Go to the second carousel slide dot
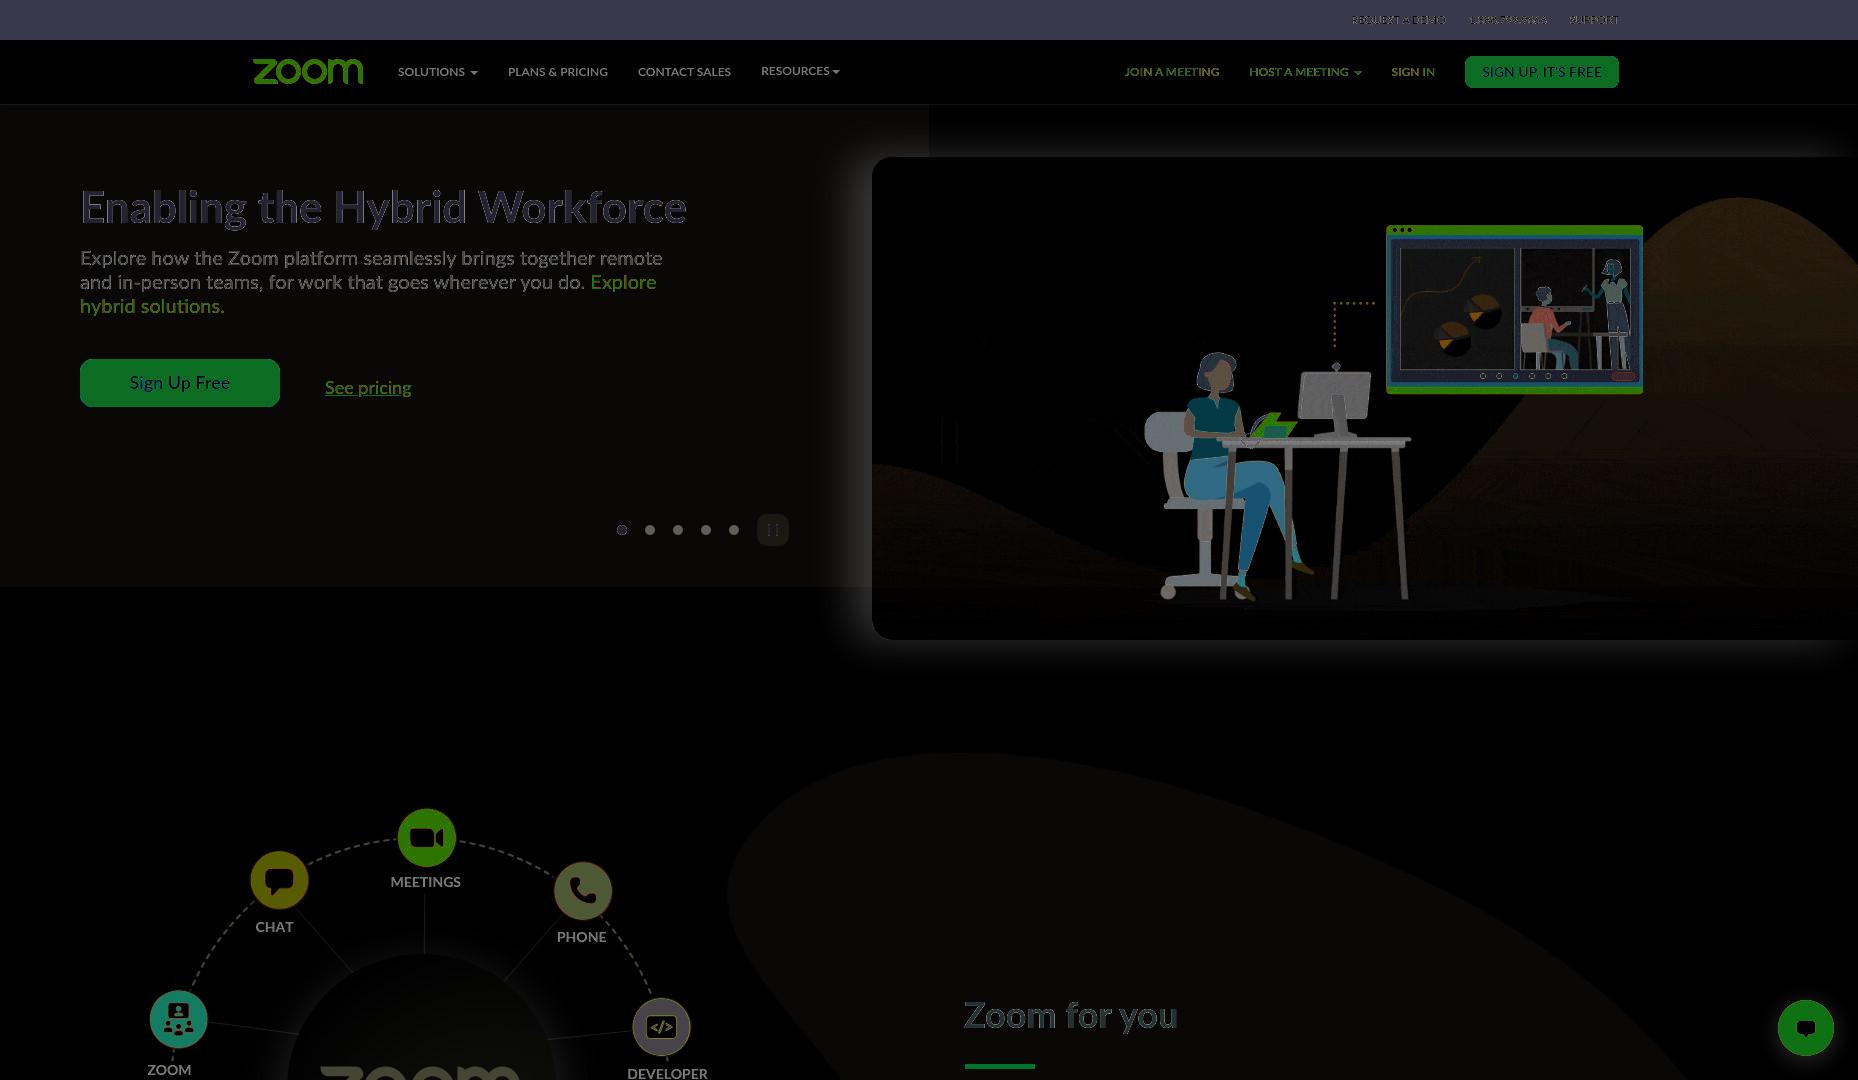 pyautogui.click(x=650, y=530)
